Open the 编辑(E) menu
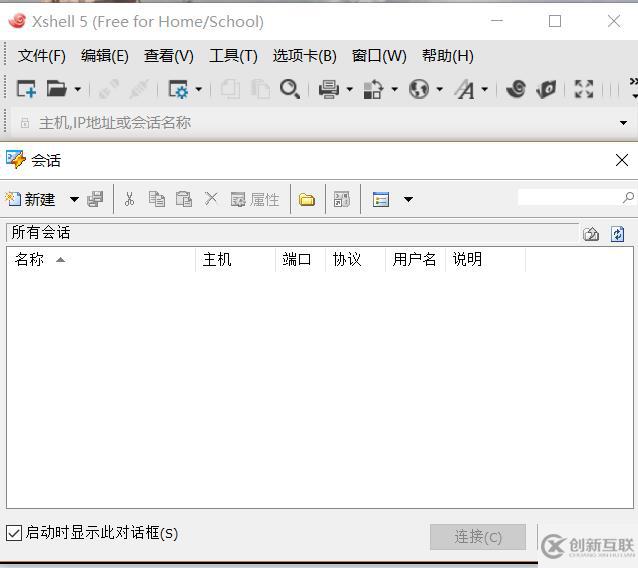The width and height of the screenshot is (638, 568). point(105,56)
